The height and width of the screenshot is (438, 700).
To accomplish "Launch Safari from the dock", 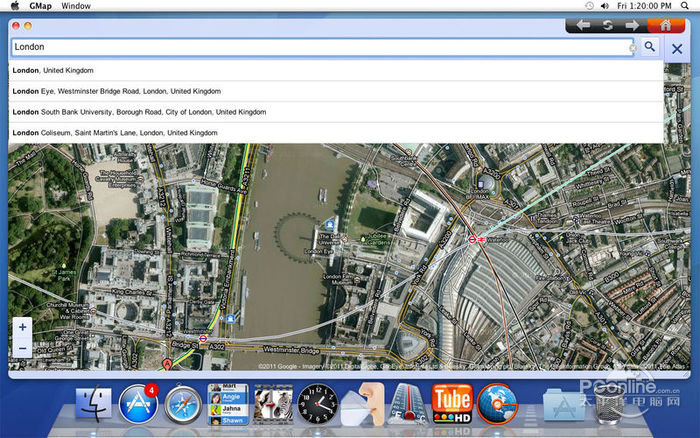I will click(183, 405).
